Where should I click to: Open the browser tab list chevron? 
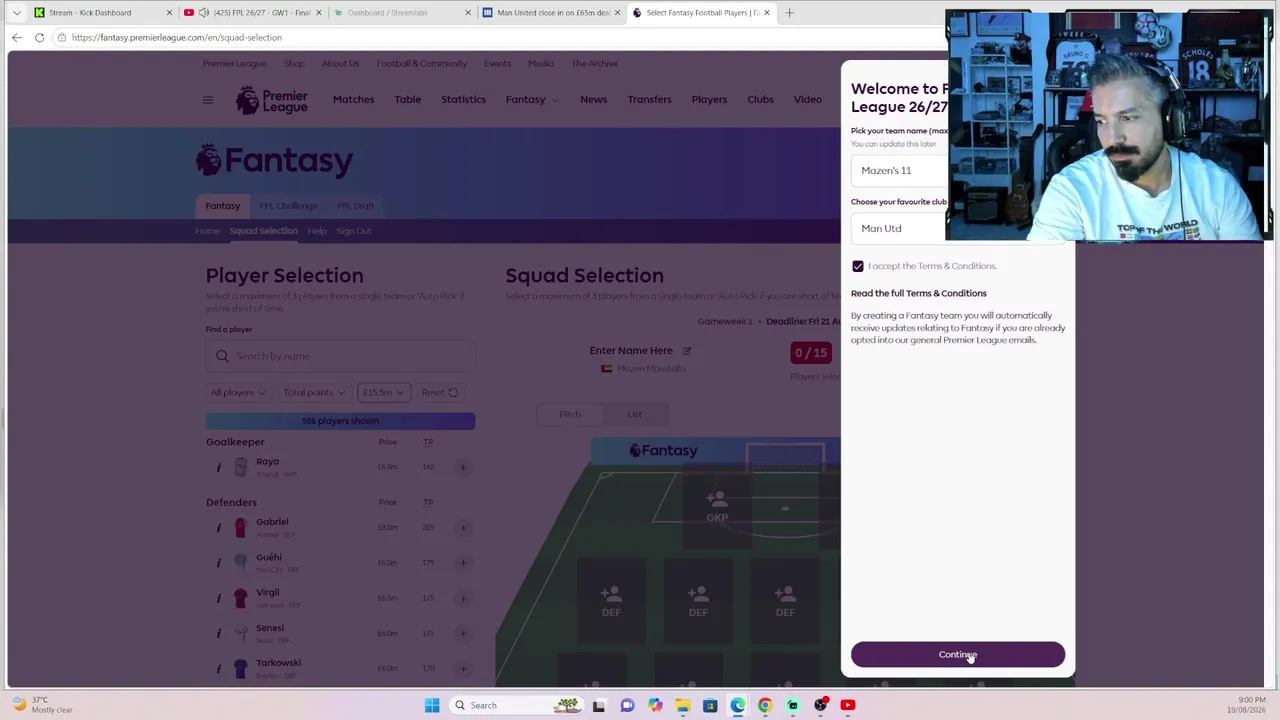click(17, 13)
